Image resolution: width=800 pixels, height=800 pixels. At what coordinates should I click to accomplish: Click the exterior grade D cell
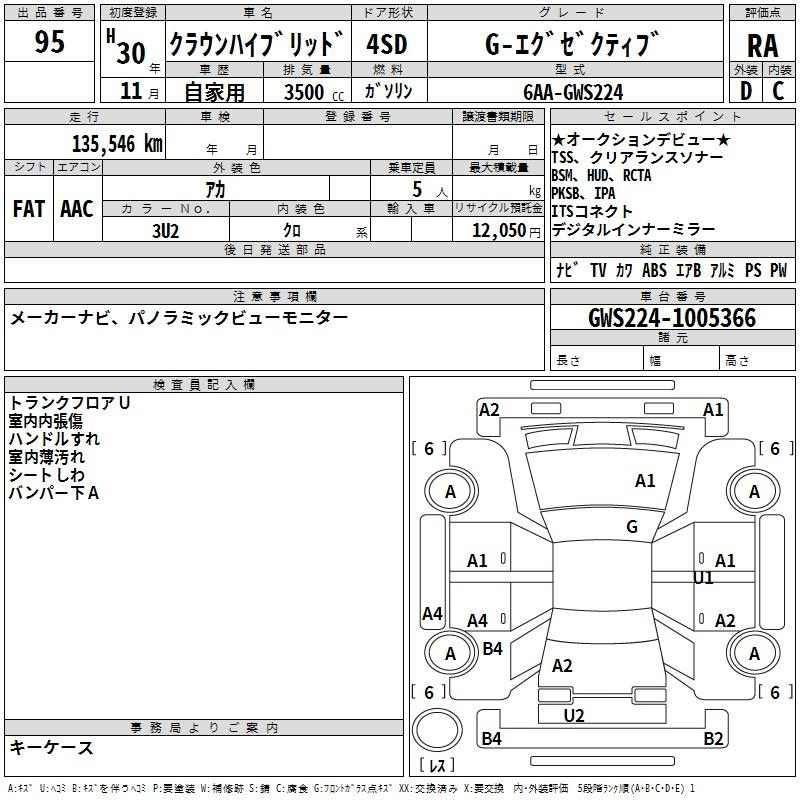pos(745,90)
